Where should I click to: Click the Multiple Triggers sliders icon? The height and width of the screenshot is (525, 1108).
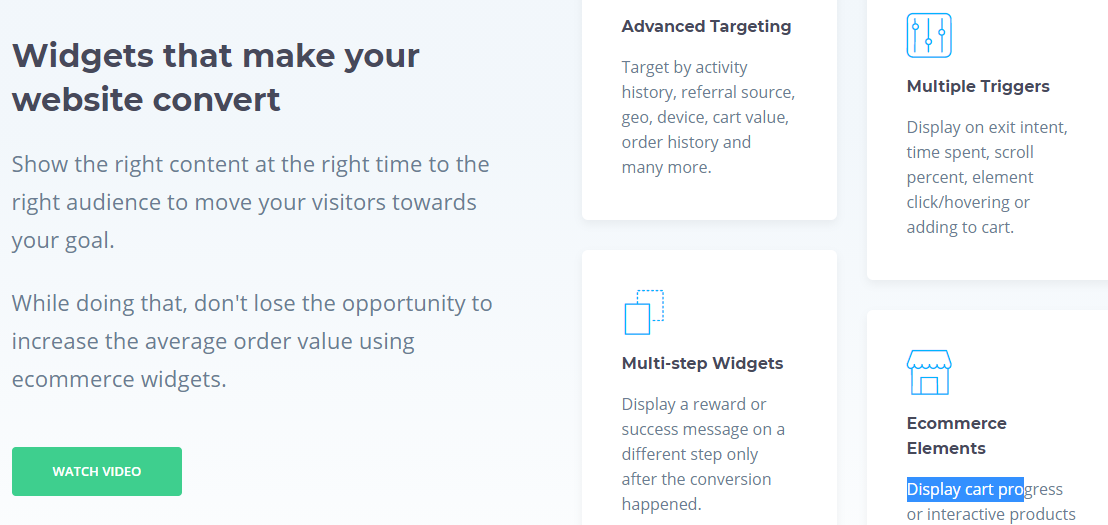[x=929, y=35]
